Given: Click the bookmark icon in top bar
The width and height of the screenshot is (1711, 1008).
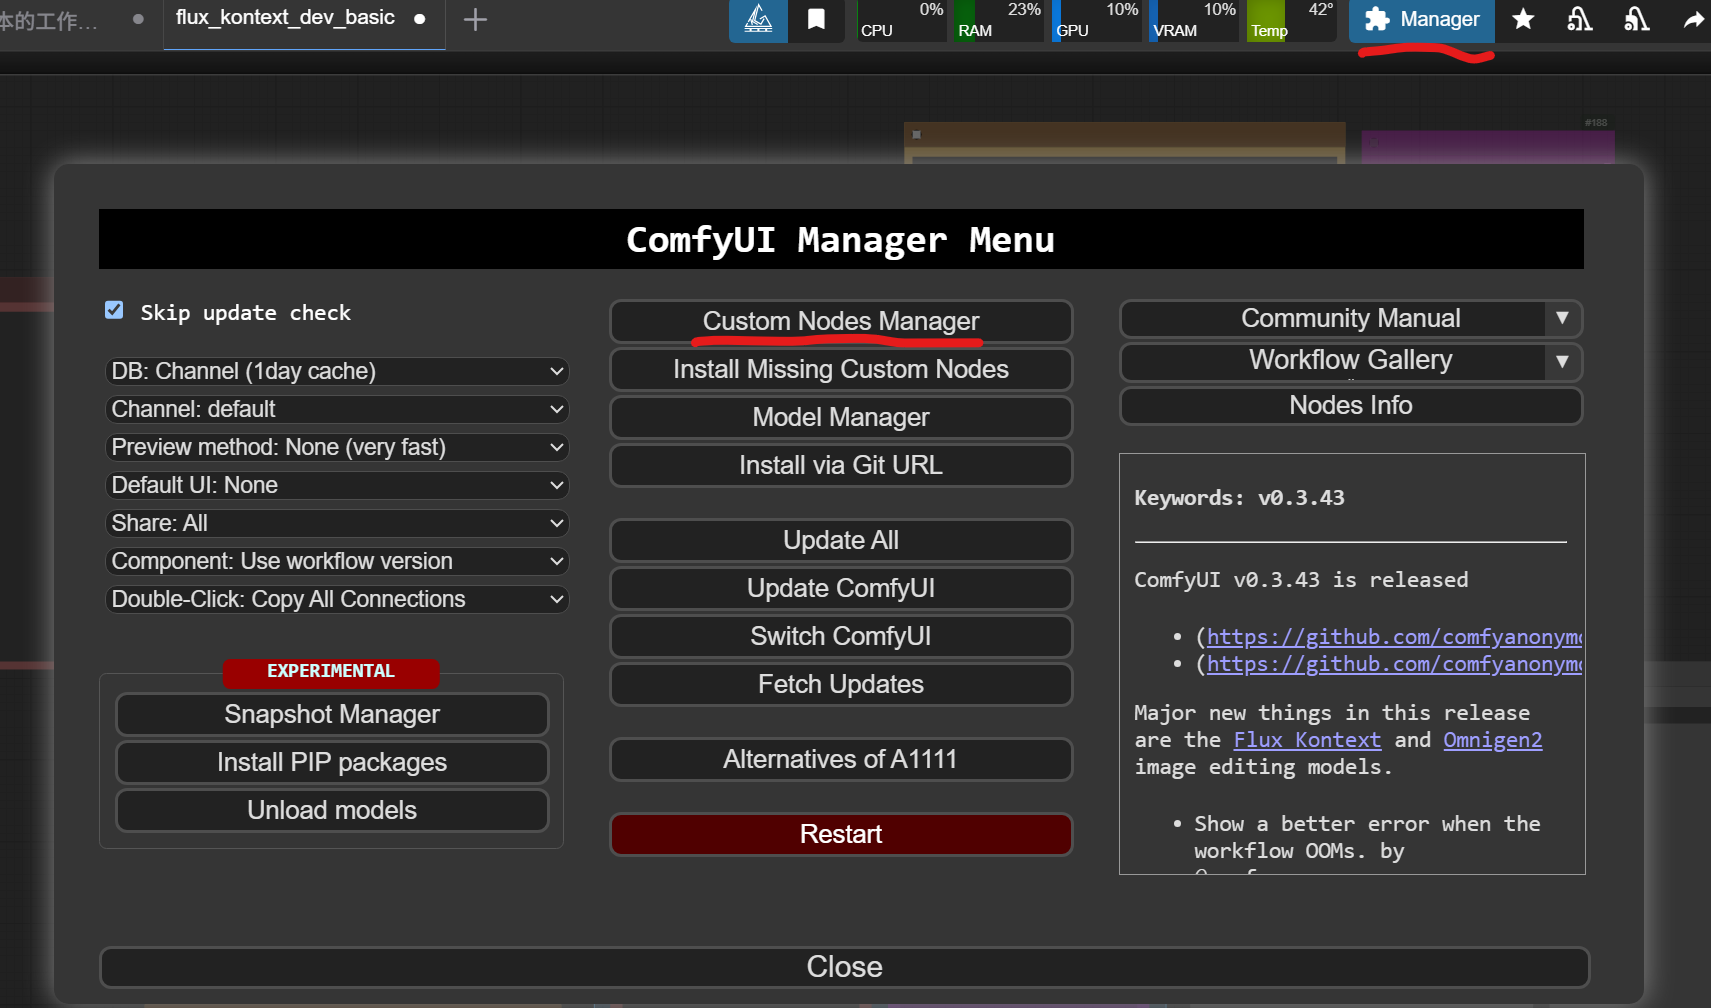Looking at the screenshot, I should click(x=816, y=20).
